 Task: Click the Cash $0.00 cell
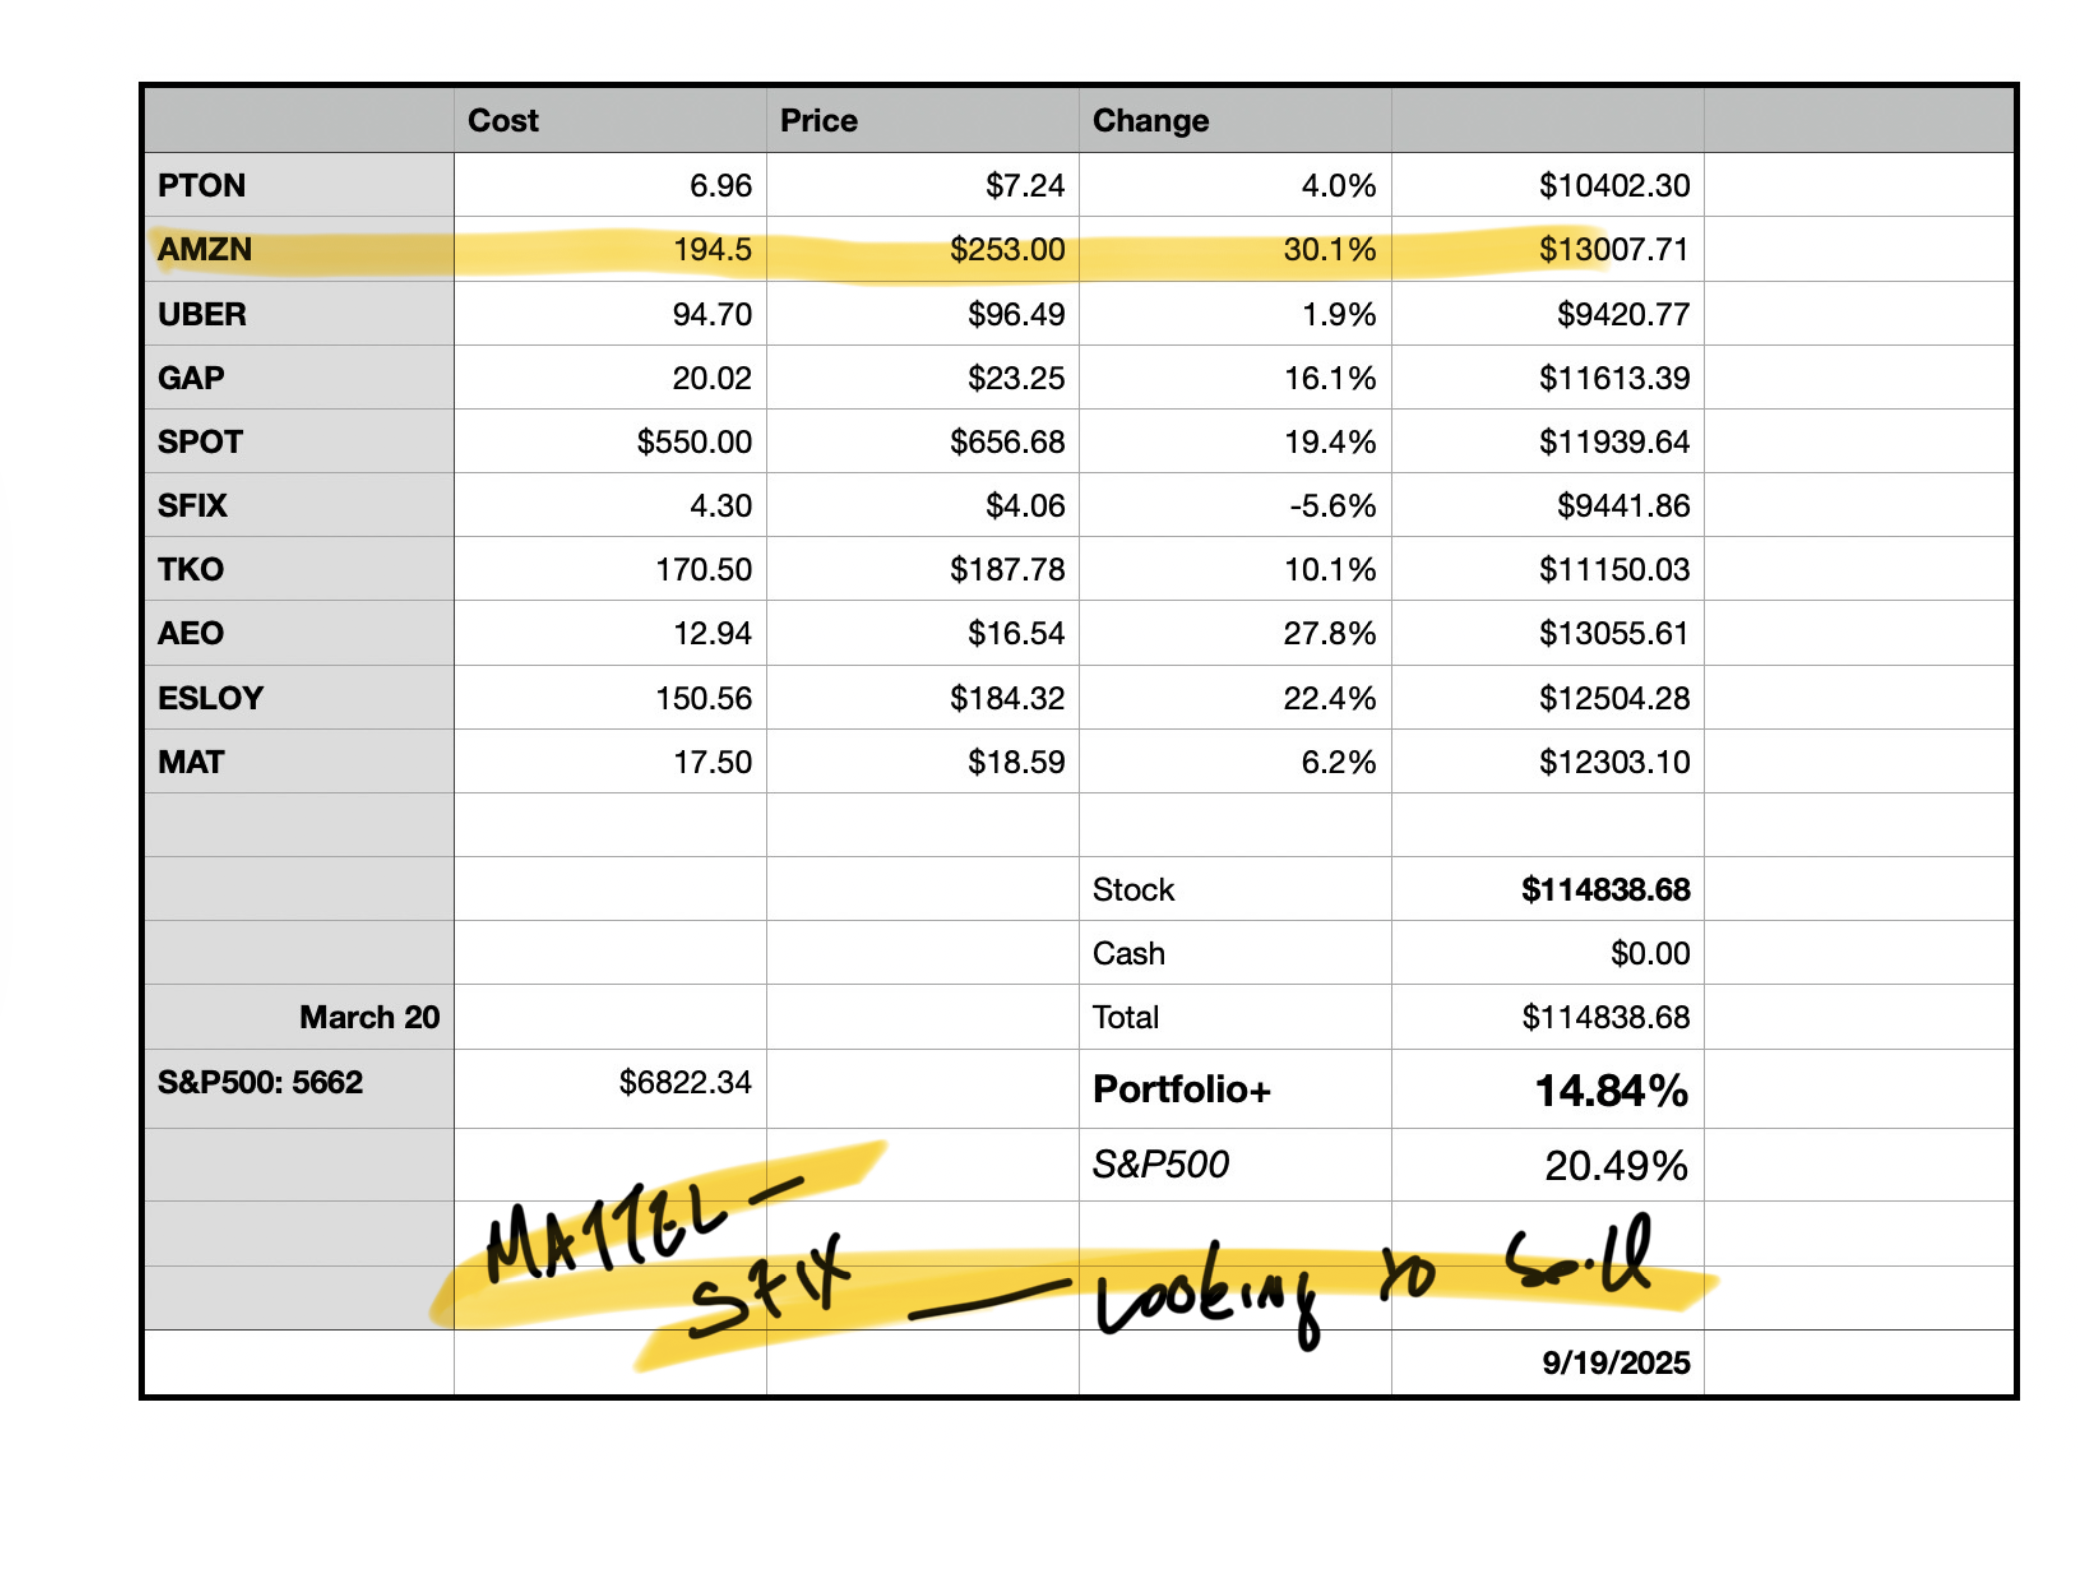click(x=1649, y=953)
